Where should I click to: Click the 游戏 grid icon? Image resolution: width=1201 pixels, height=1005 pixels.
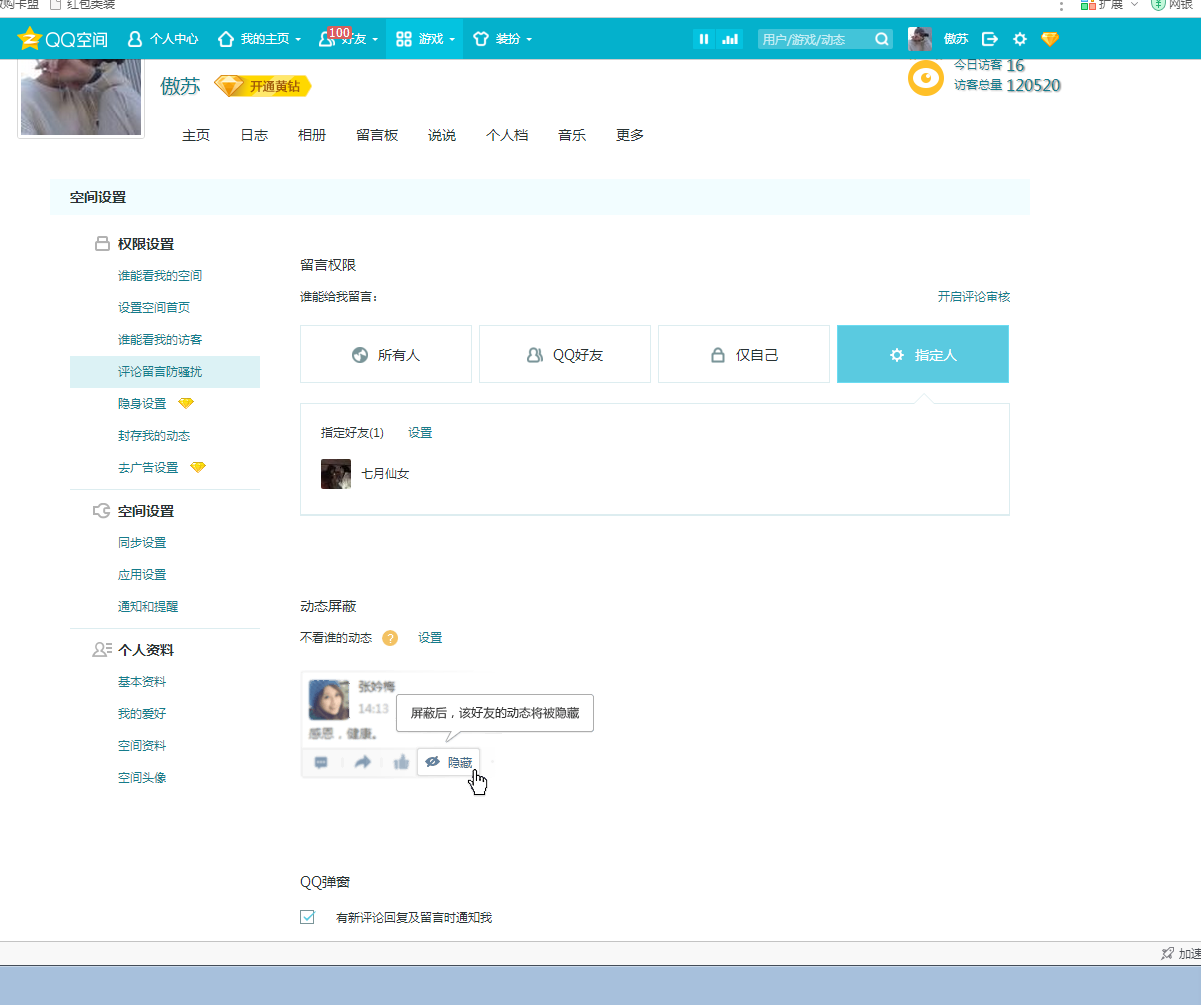click(404, 39)
